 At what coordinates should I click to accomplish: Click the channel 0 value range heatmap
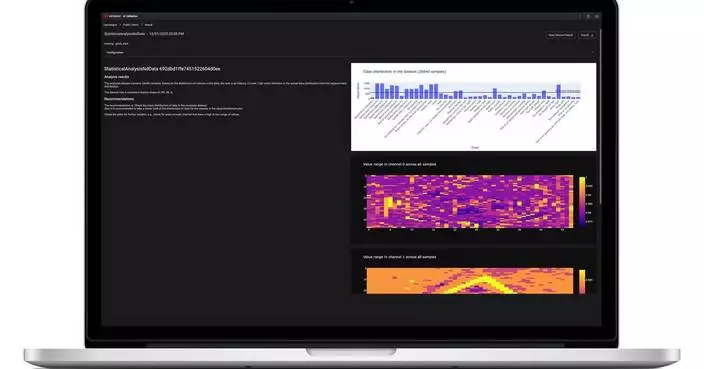click(x=470, y=202)
